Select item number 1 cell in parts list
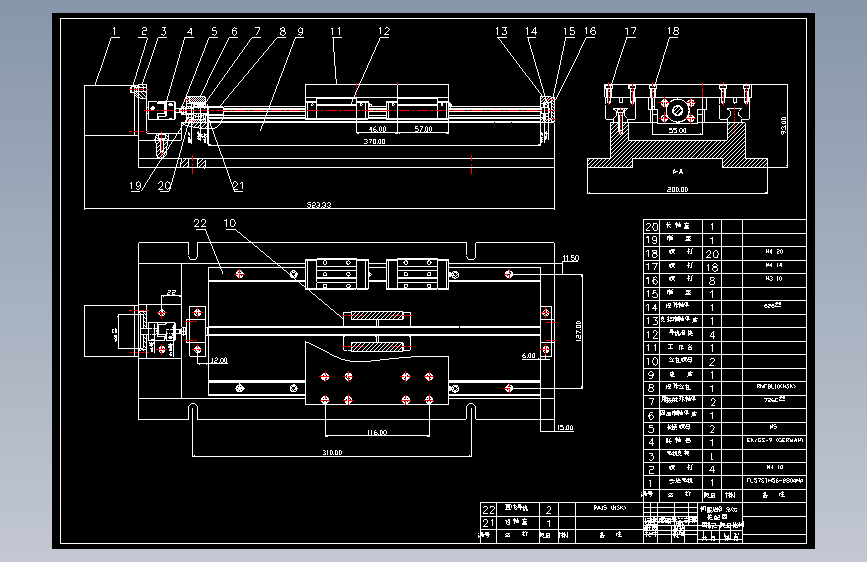This screenshot has height=562, width=867. pos(651,483)
